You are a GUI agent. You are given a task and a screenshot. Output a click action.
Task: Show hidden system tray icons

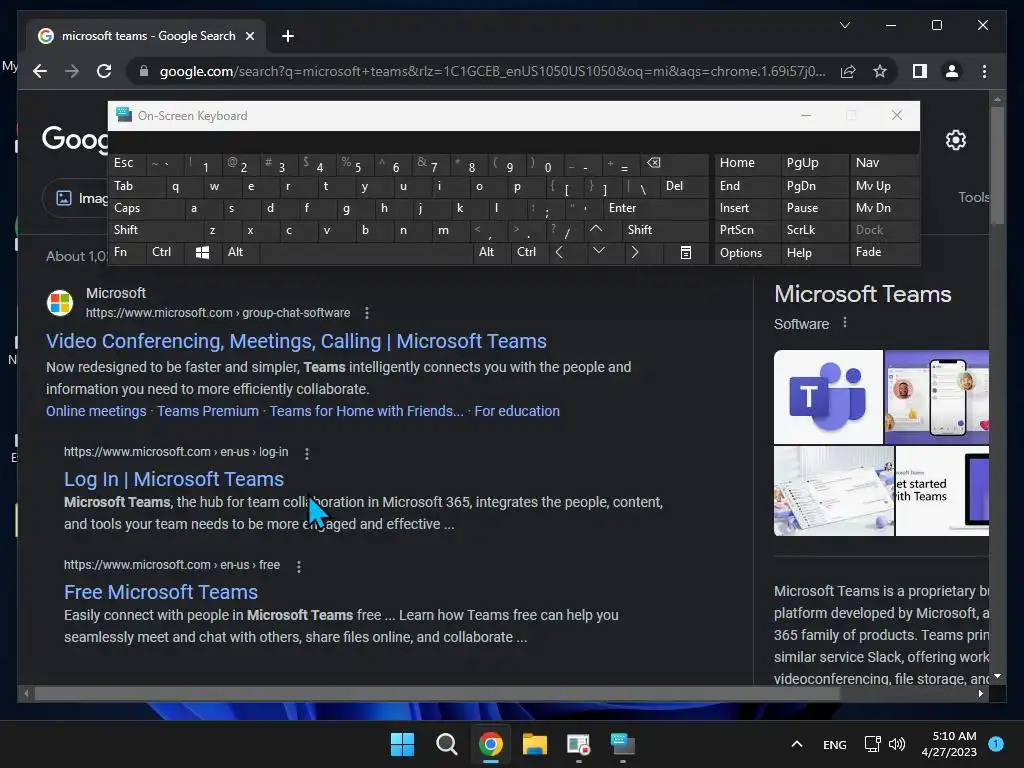click(x=797, y=744)
